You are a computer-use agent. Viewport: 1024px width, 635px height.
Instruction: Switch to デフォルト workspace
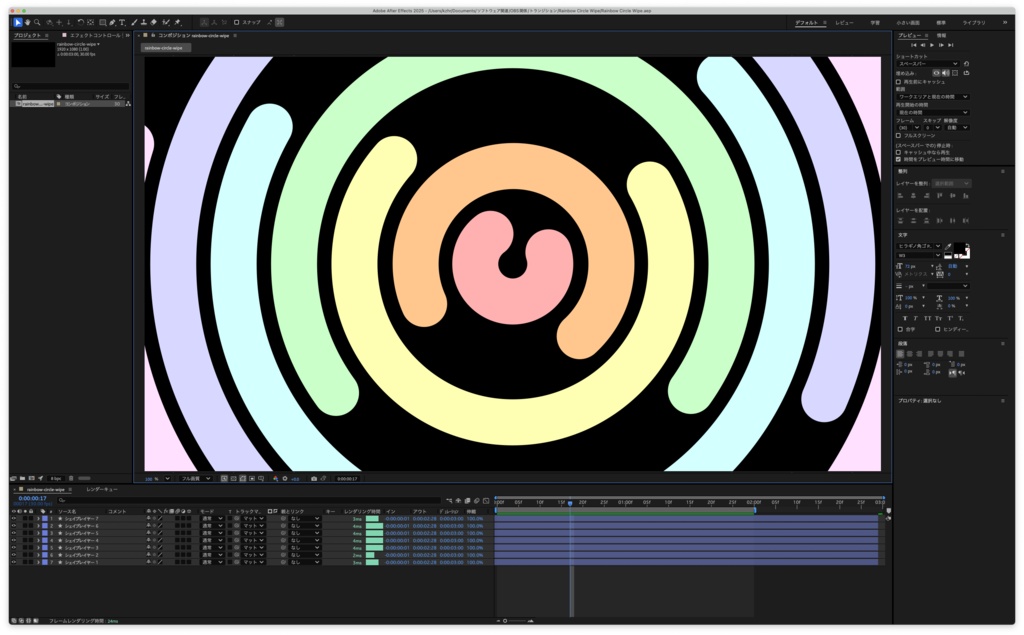[807, 22]
